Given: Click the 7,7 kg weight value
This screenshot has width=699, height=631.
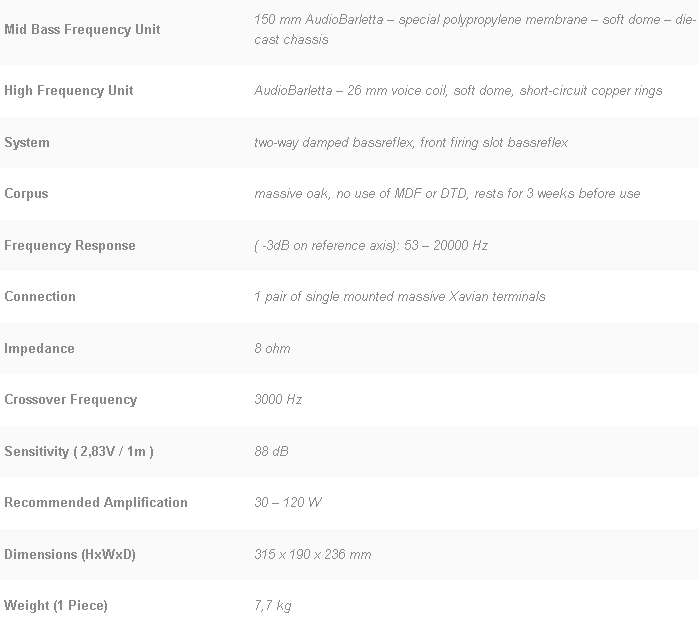Looking at the screenshot, I should 273,606.
